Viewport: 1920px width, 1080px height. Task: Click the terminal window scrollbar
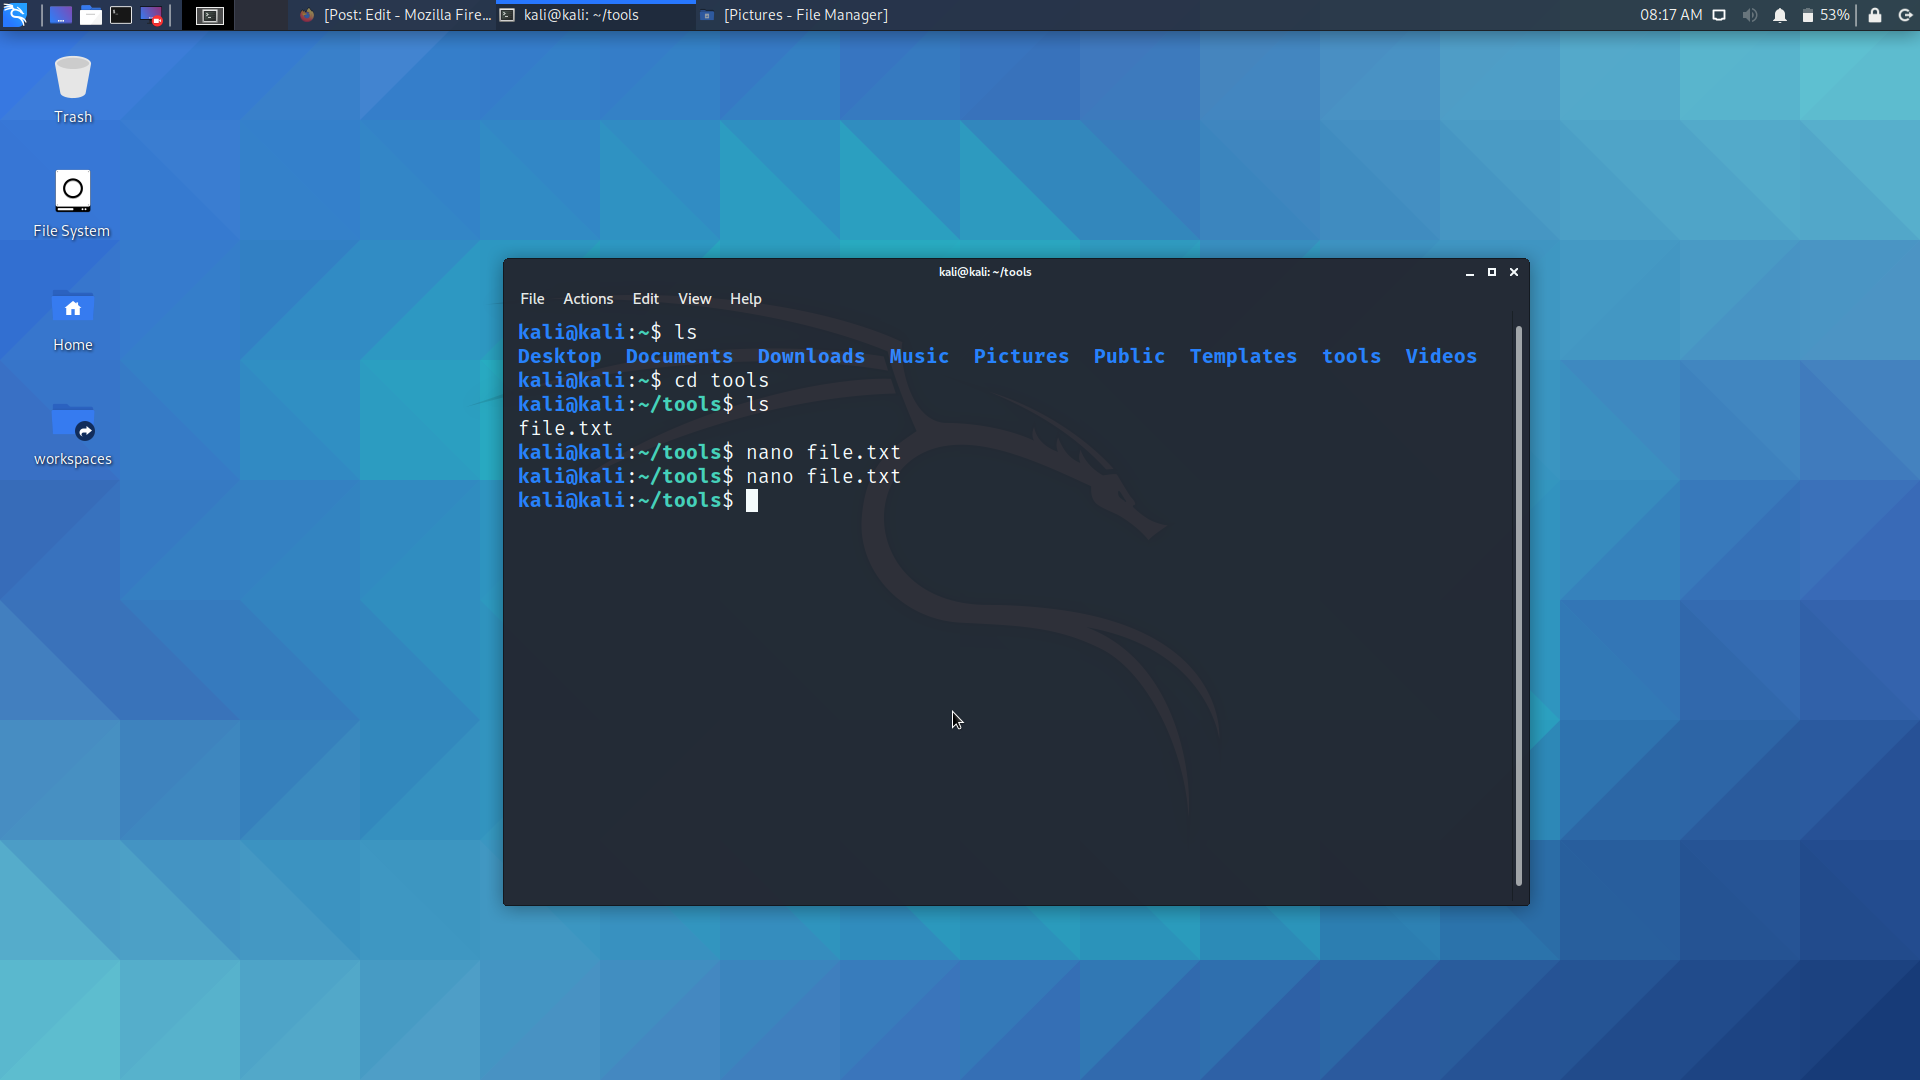coord(1518,600)
